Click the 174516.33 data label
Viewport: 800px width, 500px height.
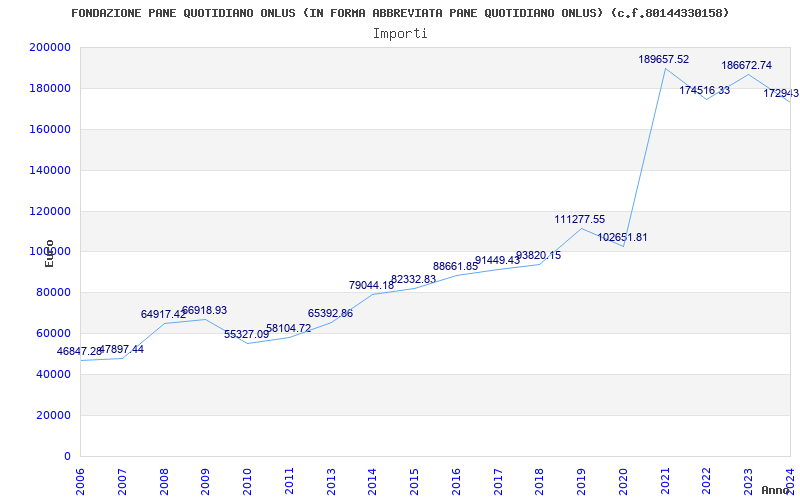click(705, 90)
